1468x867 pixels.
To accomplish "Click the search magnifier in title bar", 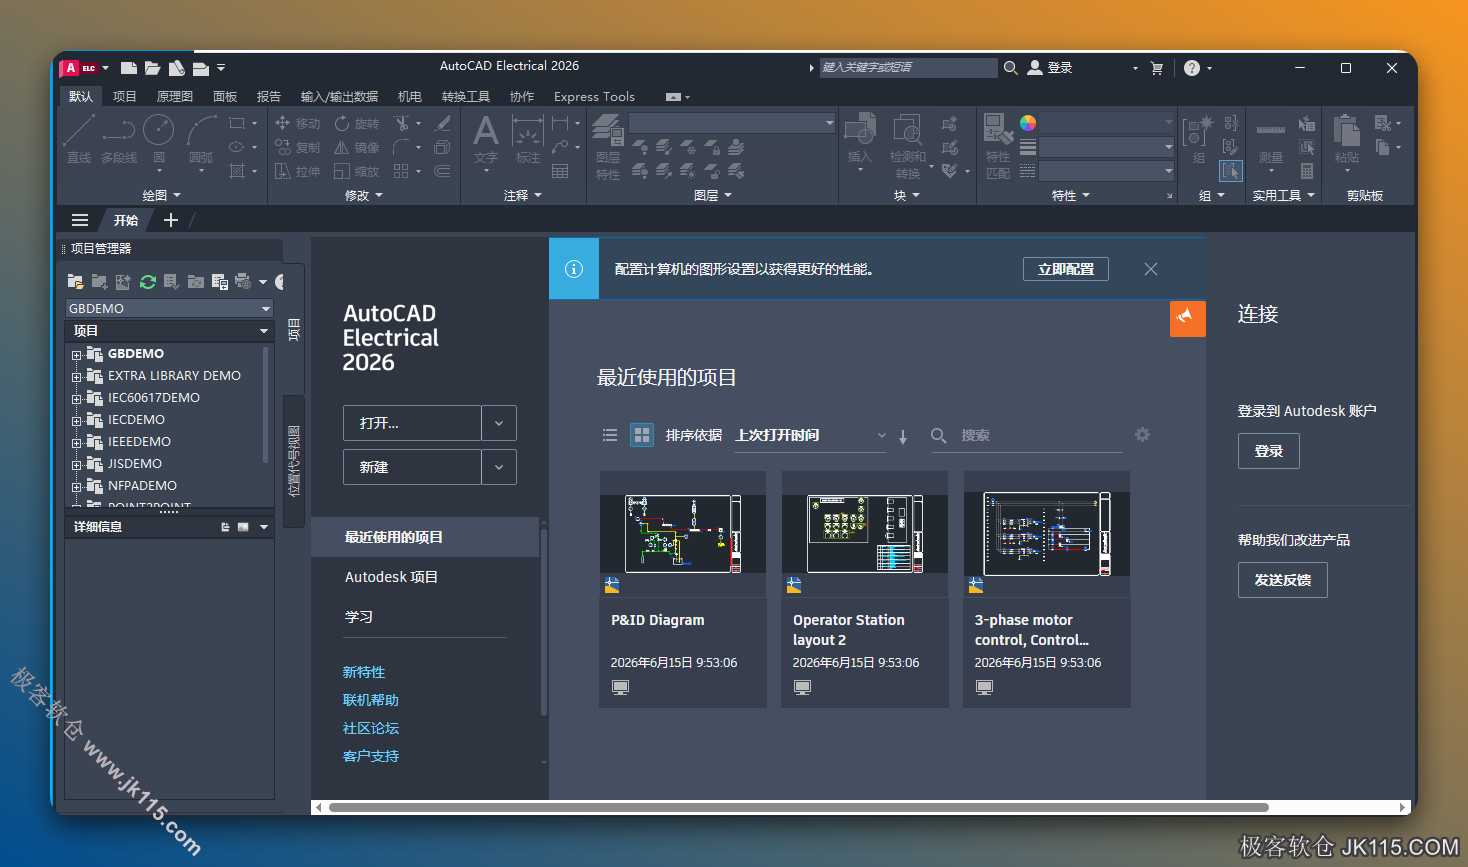I will tap(1011, 68).
